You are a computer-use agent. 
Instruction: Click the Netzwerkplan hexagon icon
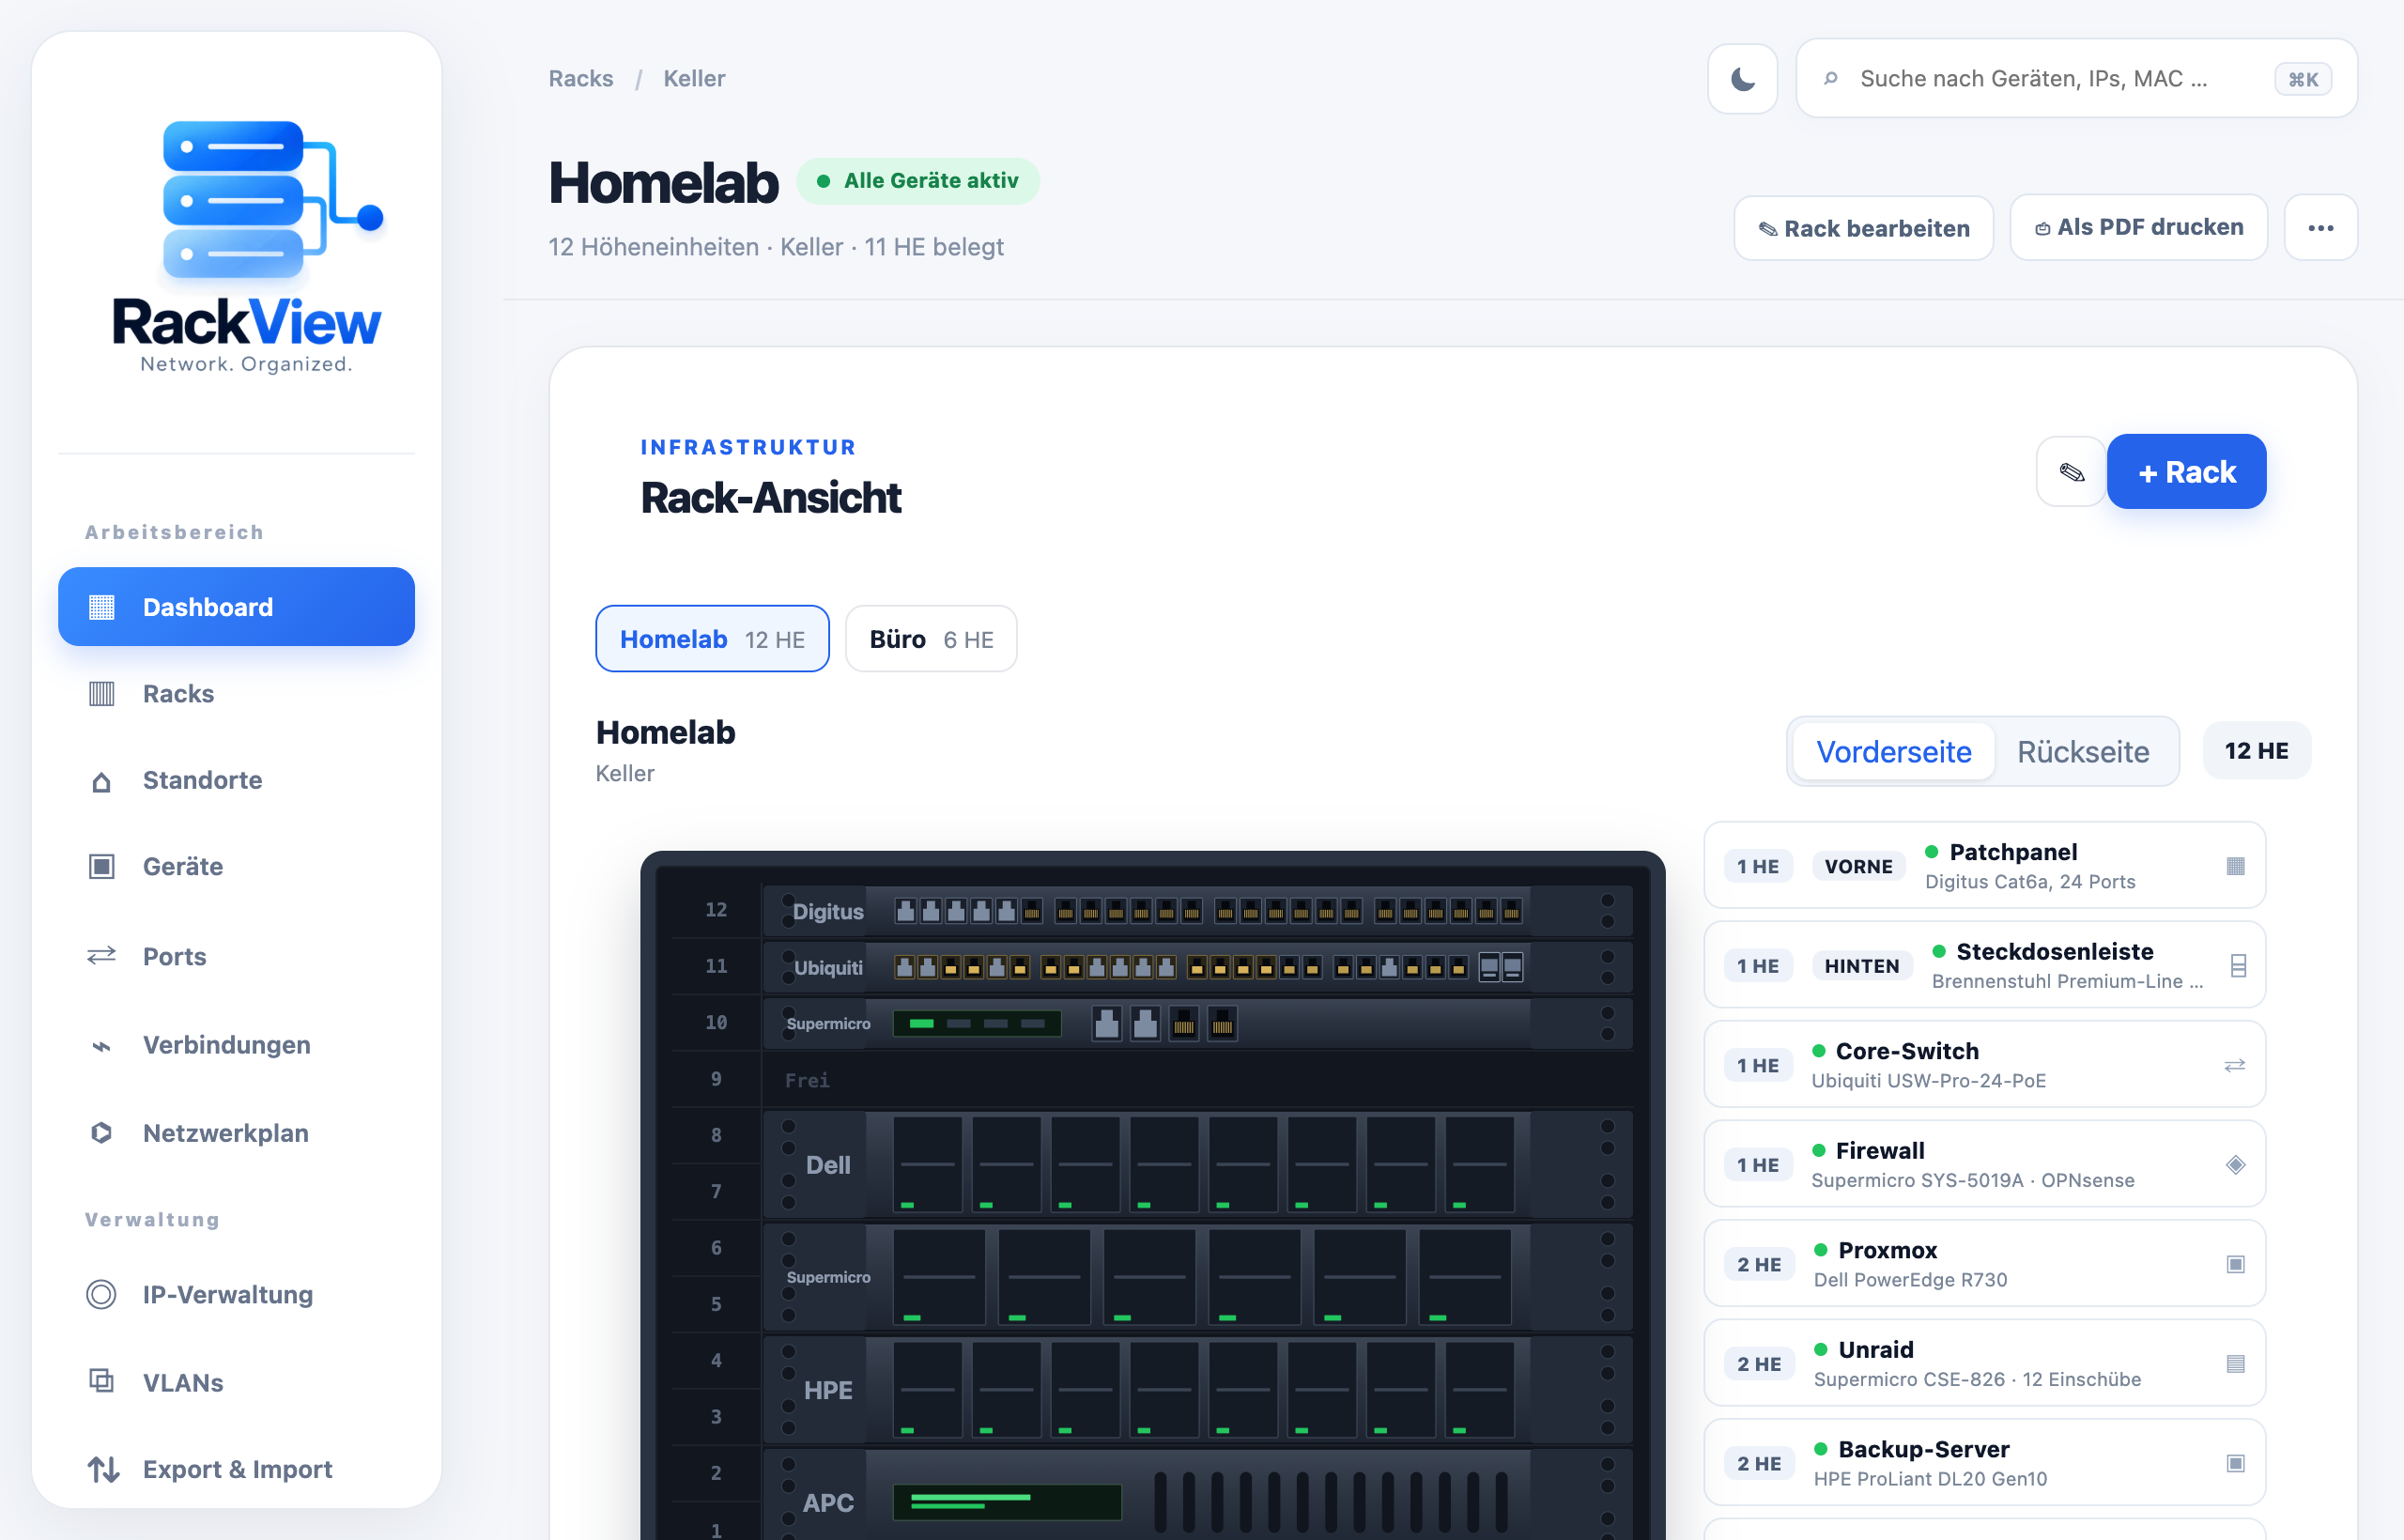(x=102, y=1133)
